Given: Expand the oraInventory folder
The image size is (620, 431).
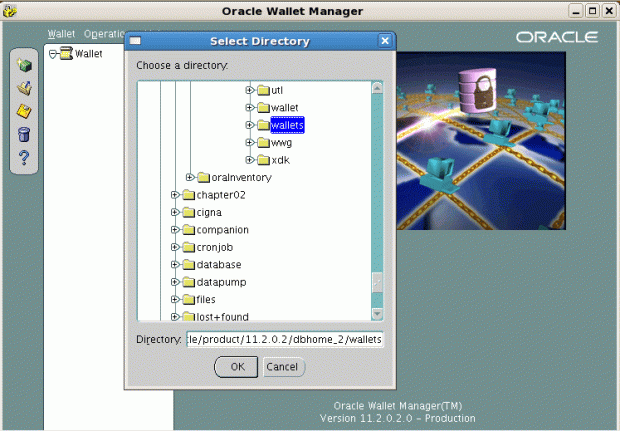Looking at the screenshot, I should click(190, 177).
